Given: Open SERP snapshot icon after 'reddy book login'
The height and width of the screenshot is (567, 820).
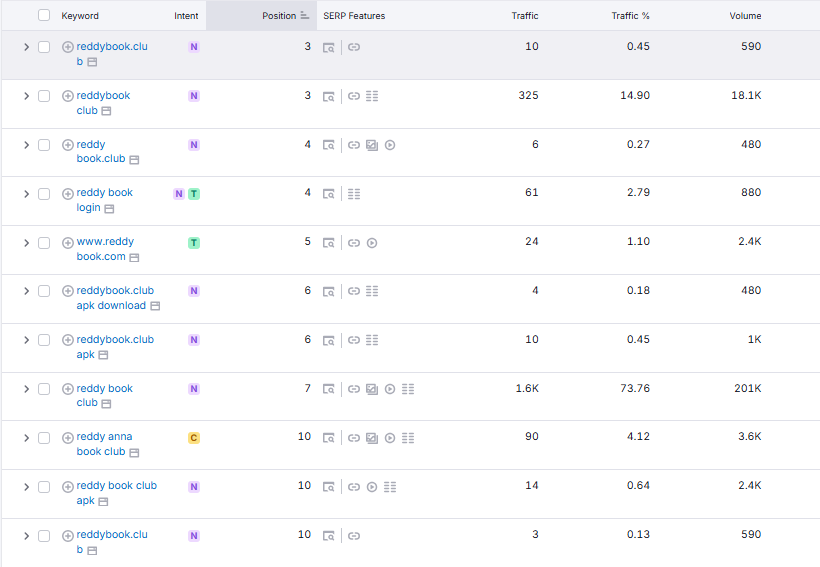Looking at the screenshot, I should coord(109,209).
